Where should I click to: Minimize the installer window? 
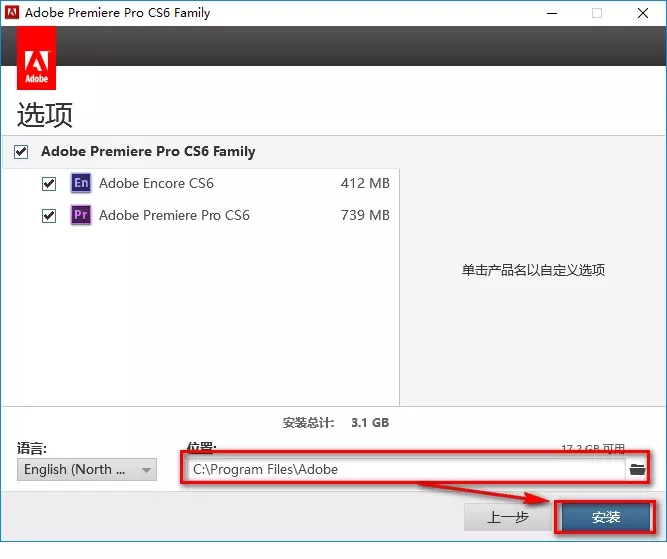pos(550,13)
